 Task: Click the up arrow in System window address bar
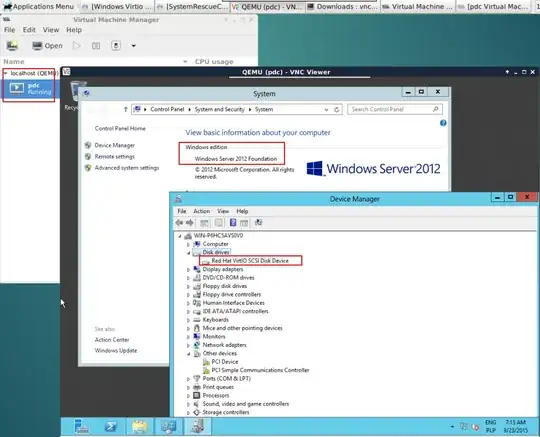[126, 110]
